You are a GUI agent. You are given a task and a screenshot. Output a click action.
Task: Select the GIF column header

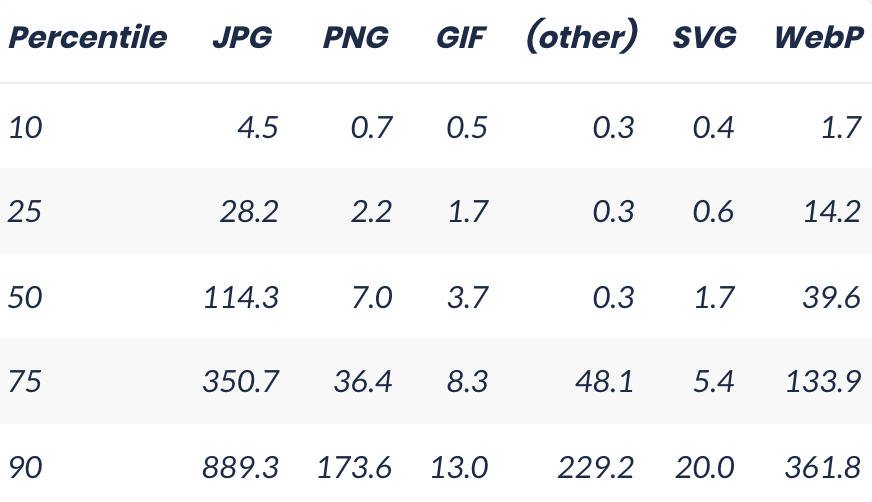pos(461,37)
